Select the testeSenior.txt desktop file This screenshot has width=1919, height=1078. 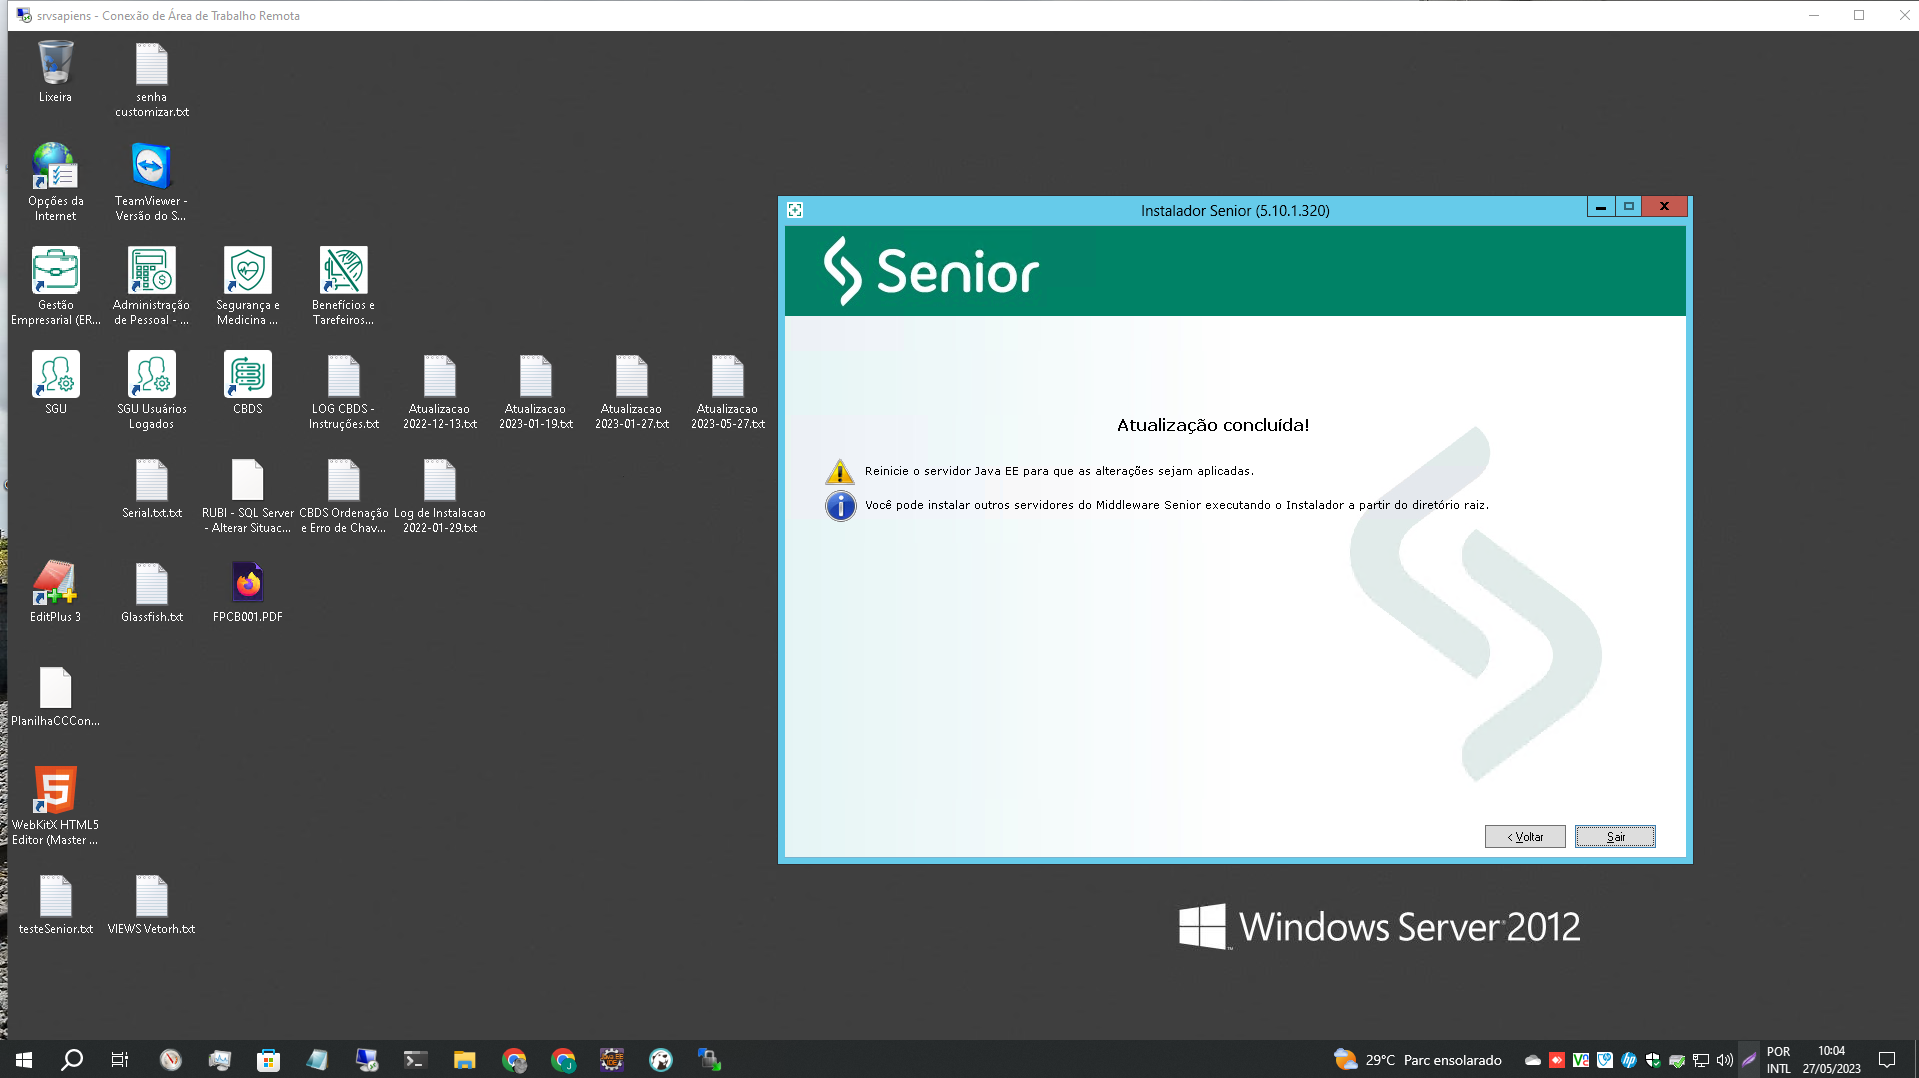[x=56, y=905]
